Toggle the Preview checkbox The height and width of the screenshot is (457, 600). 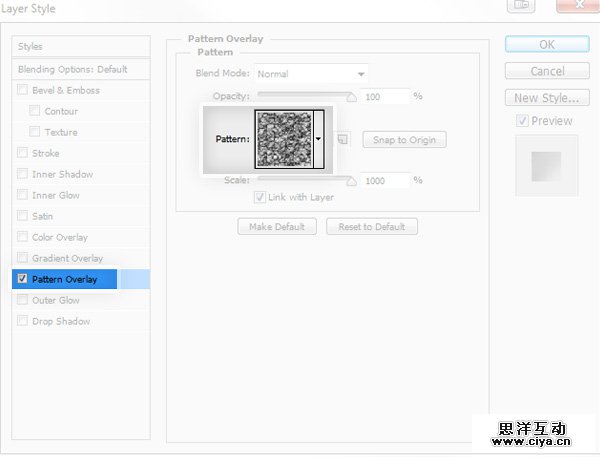pyautogui.click(x=522, y=121)
